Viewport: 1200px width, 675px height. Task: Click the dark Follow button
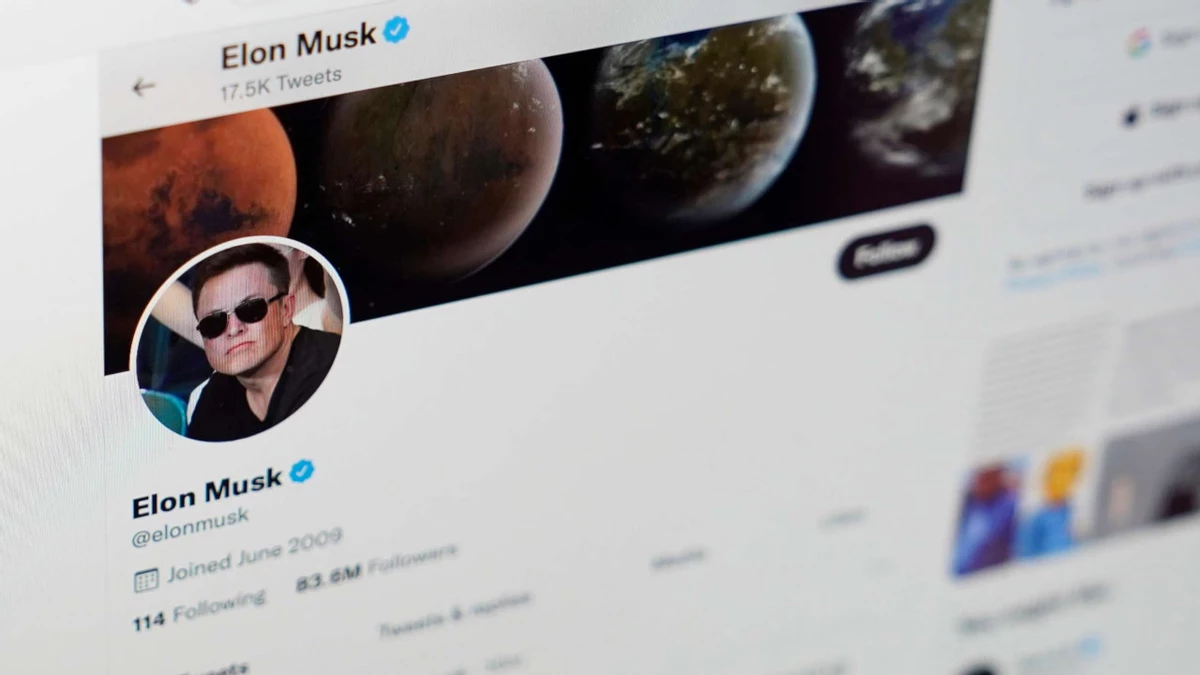point(886,250)
